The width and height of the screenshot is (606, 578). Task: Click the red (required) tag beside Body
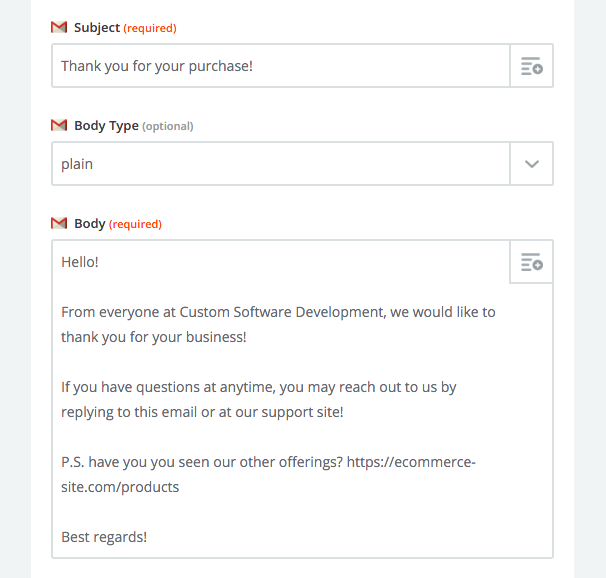click(x=135, y=224)
